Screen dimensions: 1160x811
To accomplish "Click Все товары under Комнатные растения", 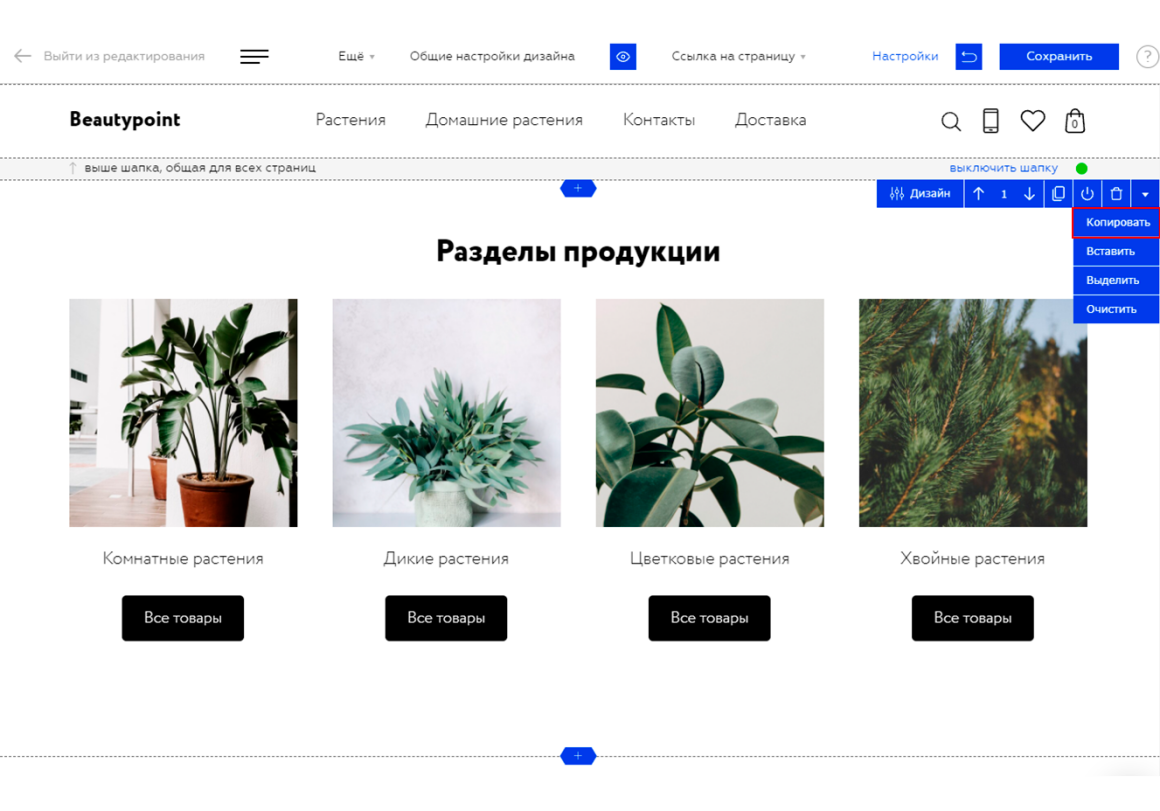I will (183, 618).
